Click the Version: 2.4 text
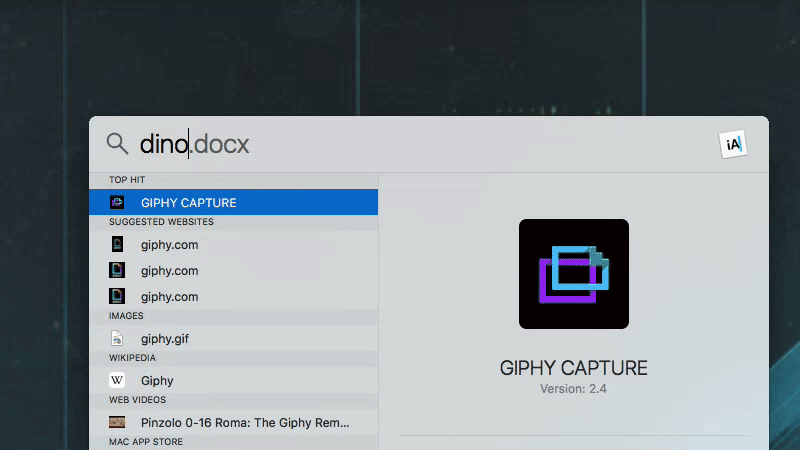800x450 pixels. click(x=573, y=389)
